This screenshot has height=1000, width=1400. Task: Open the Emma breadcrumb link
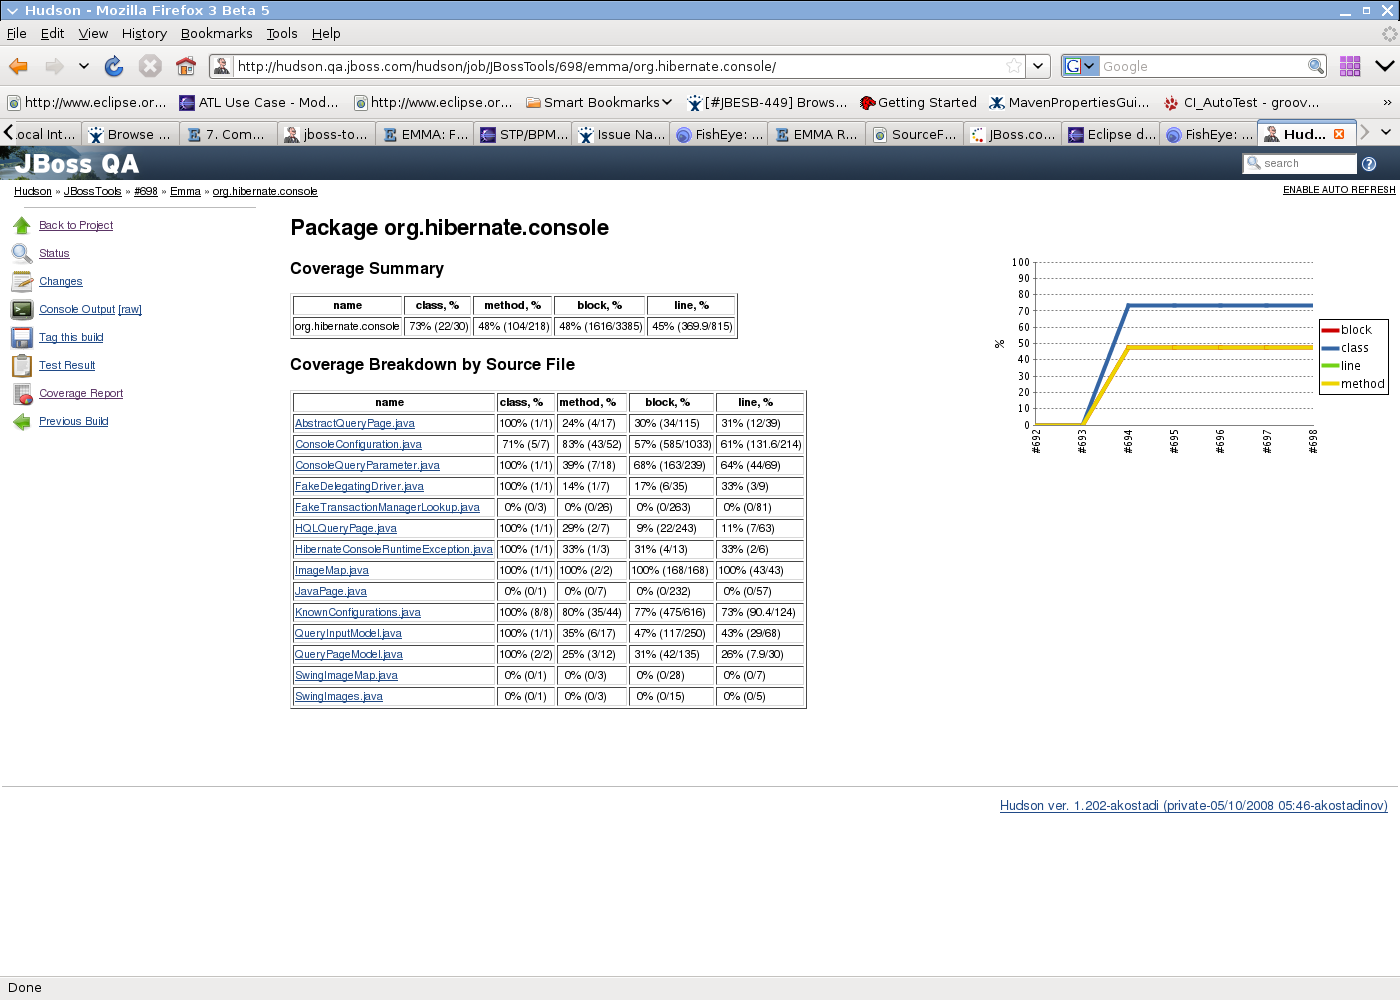pyautogui.click(x=185, y=191)
